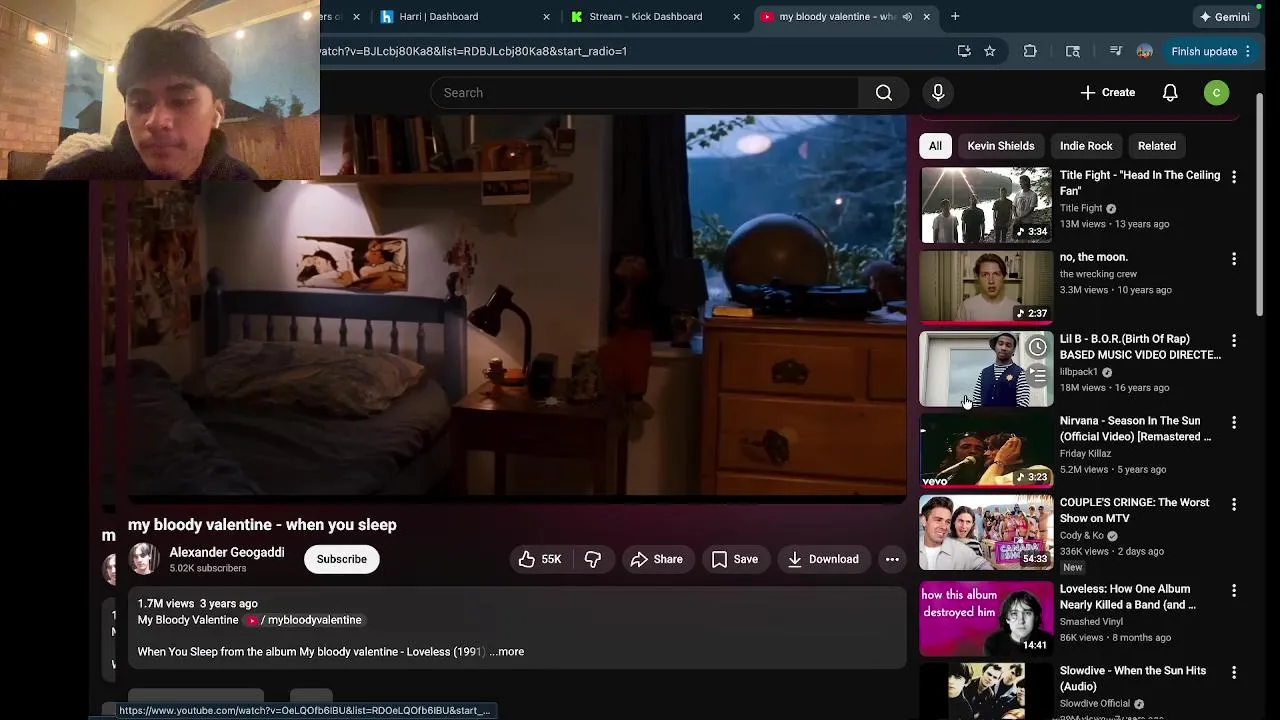Image resolution: width=1280 pixels, height=720 pixels.
Task: Open more actions three-dot menu beside Download
Action: [892, 559]
